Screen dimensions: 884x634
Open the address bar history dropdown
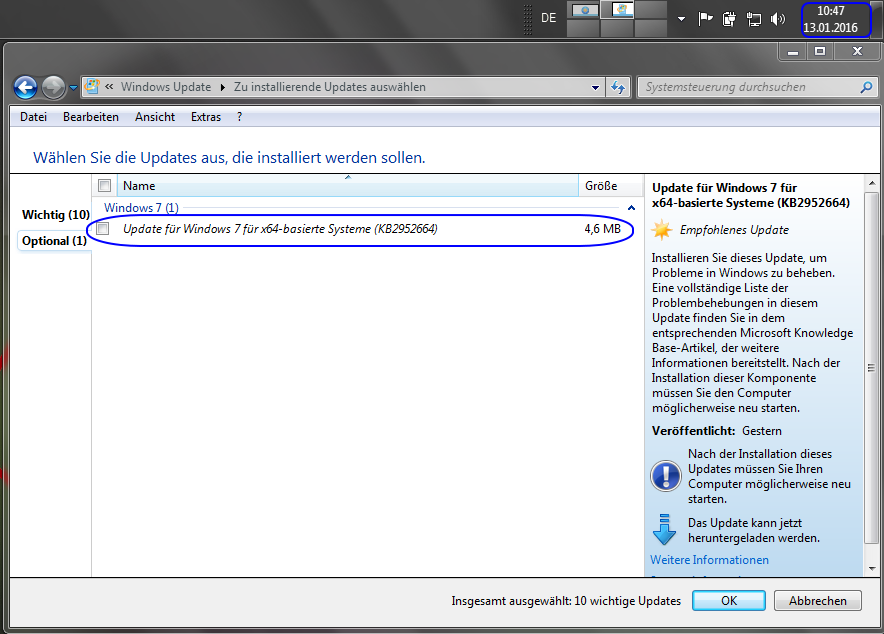tap(595, 87)
